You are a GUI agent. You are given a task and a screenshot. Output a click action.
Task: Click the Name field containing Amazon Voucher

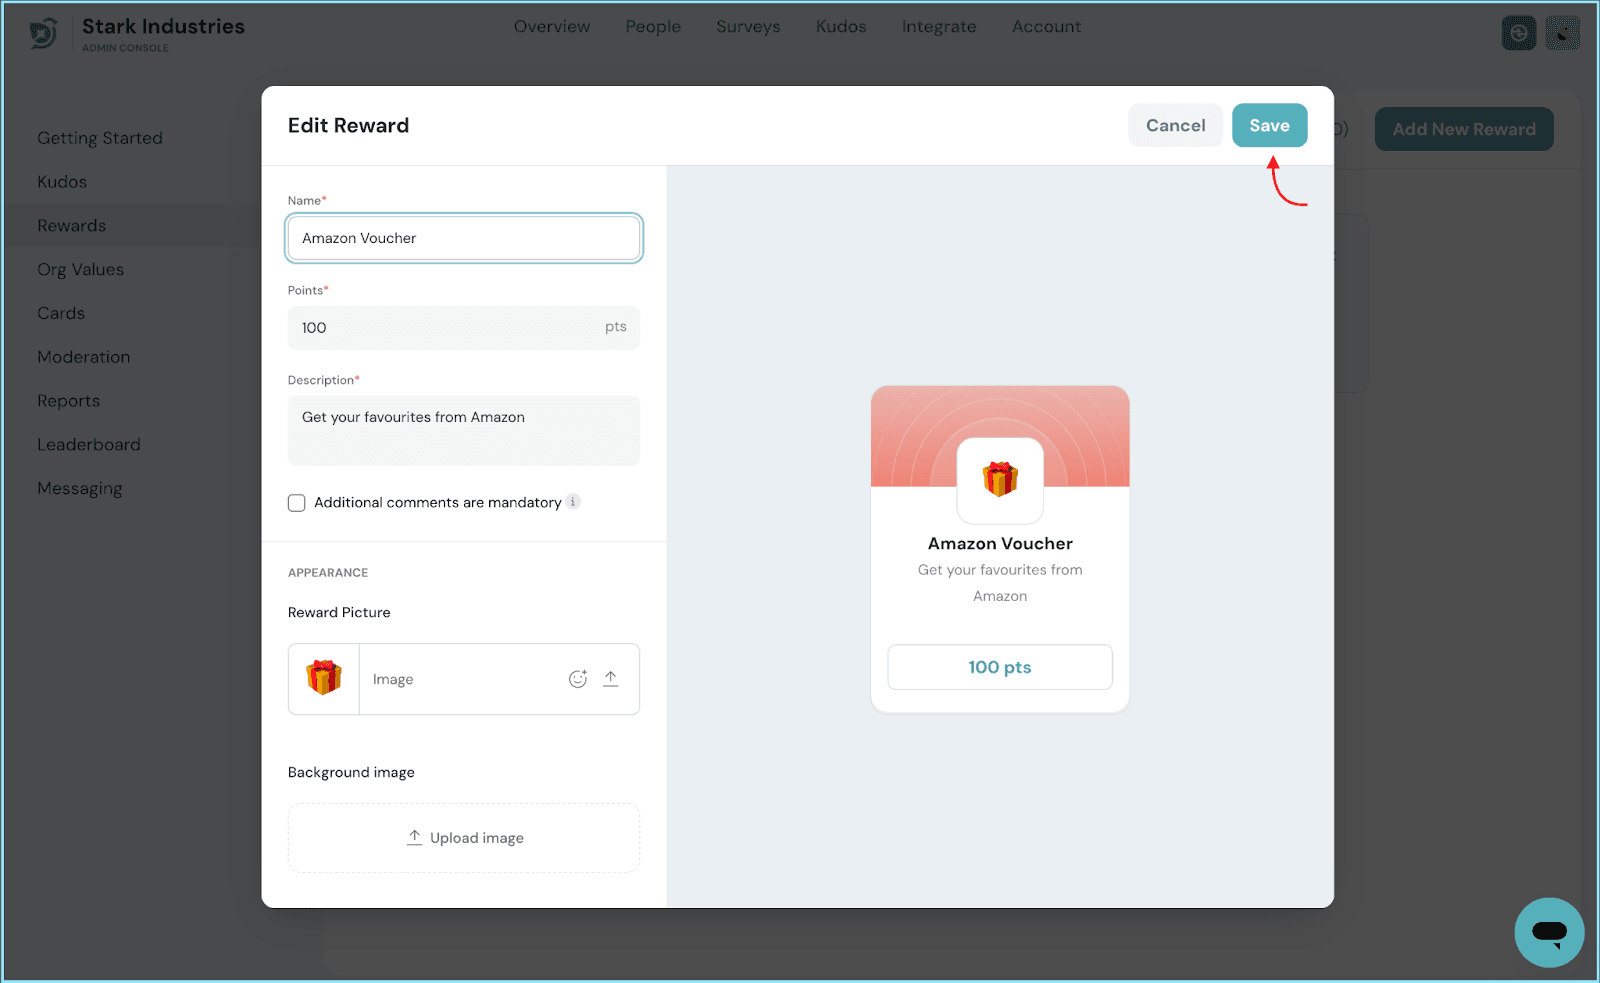pos(464,238)
